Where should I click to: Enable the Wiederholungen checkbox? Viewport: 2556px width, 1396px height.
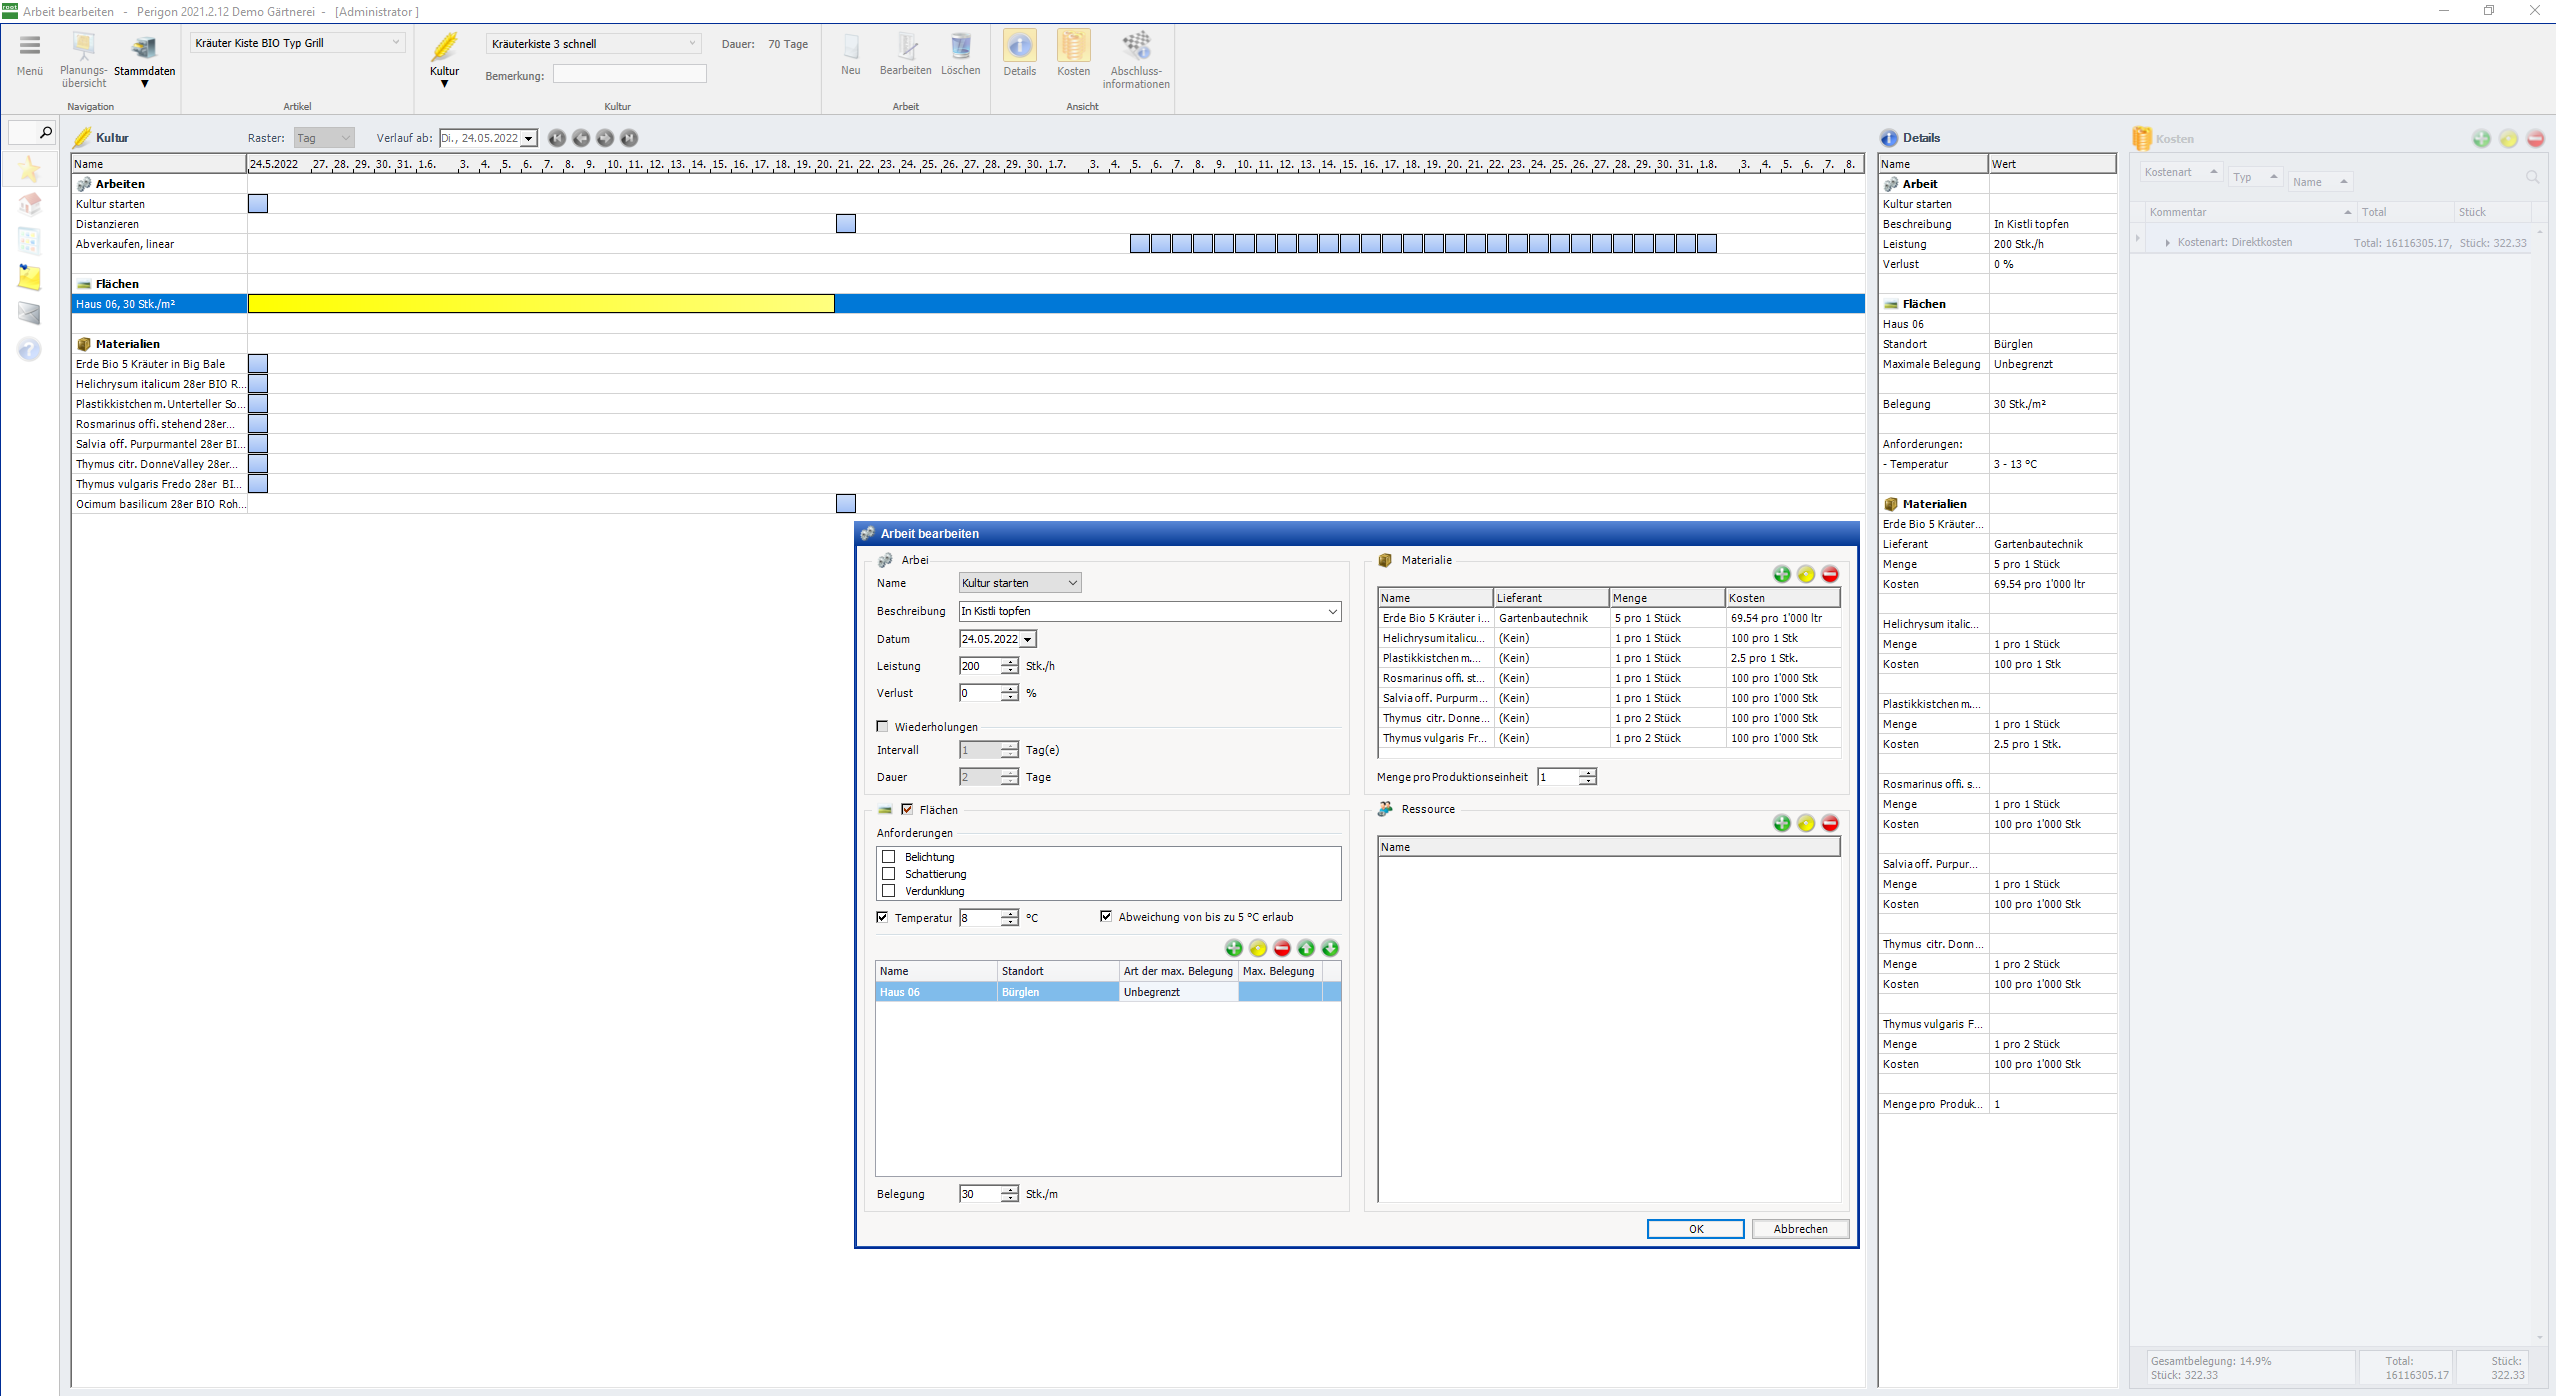[882, 727]
